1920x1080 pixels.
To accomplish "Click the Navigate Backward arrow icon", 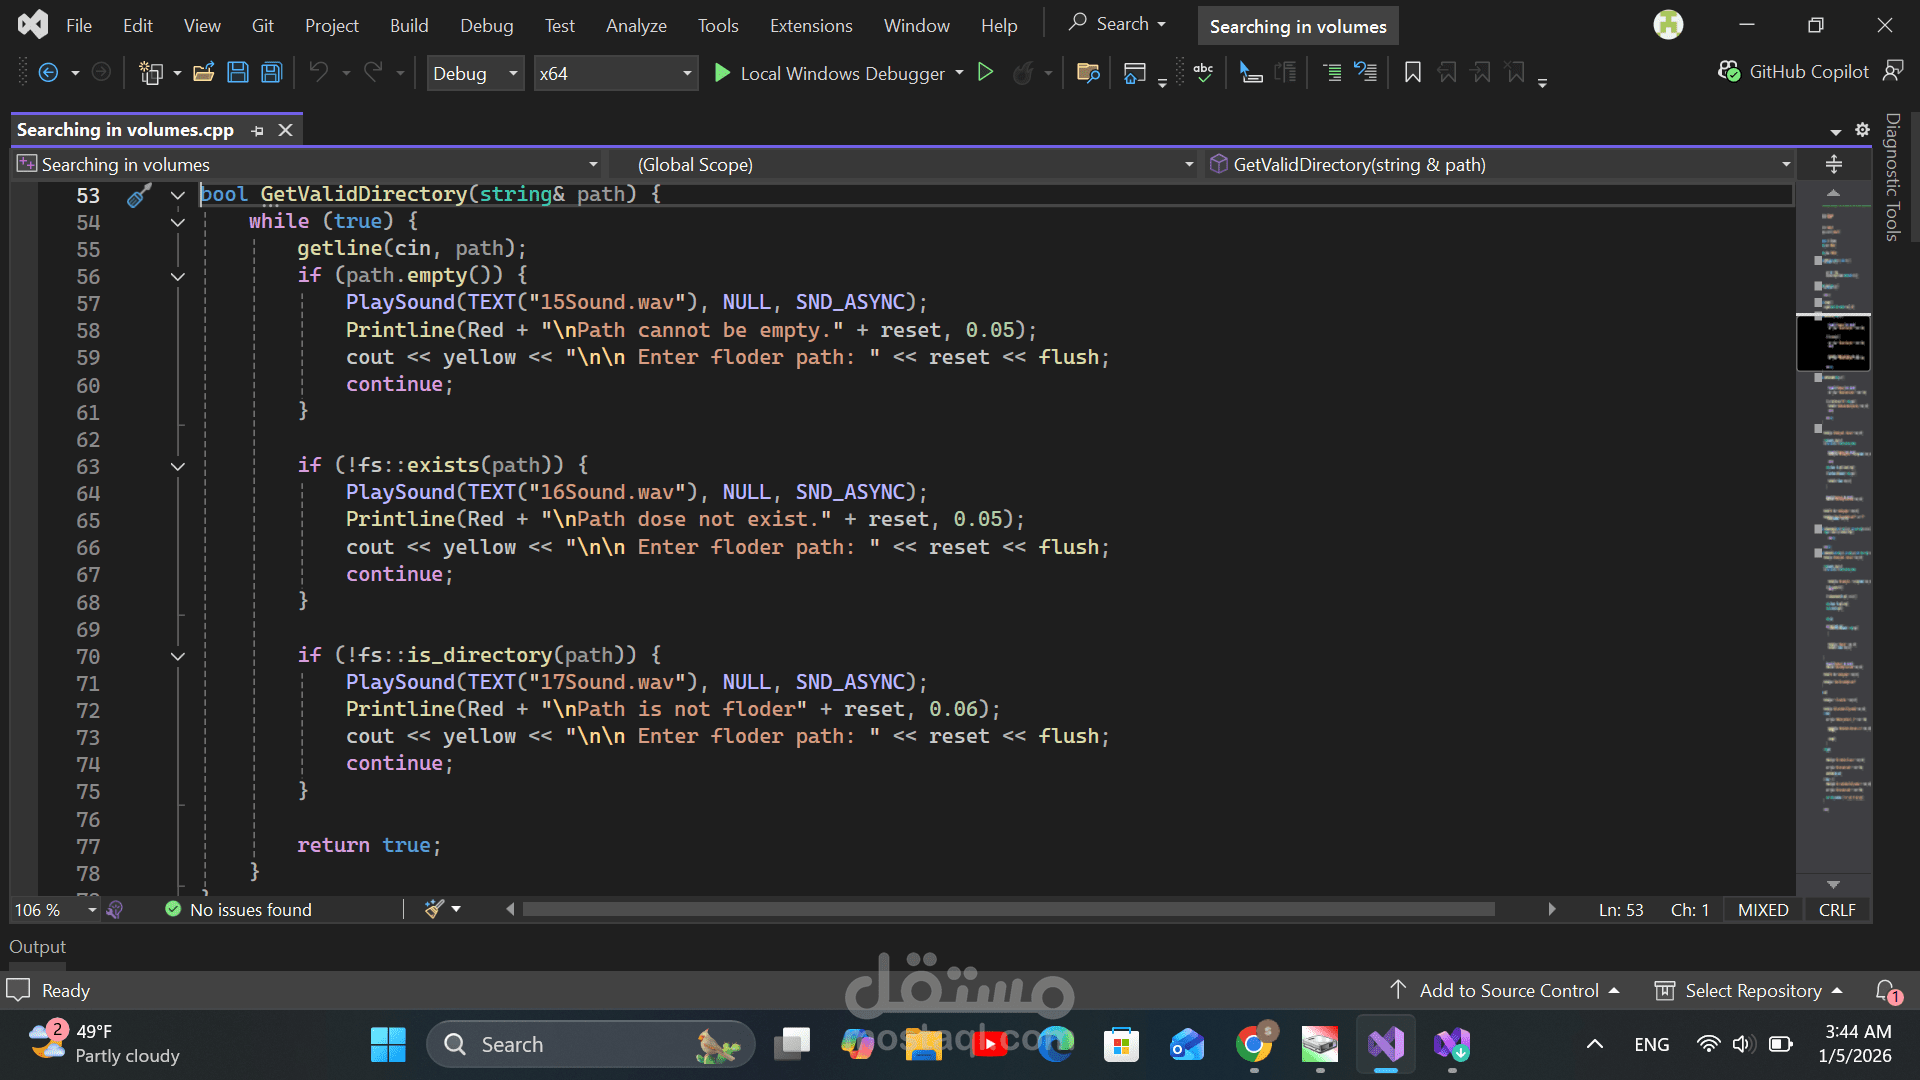I will point(47,73).
